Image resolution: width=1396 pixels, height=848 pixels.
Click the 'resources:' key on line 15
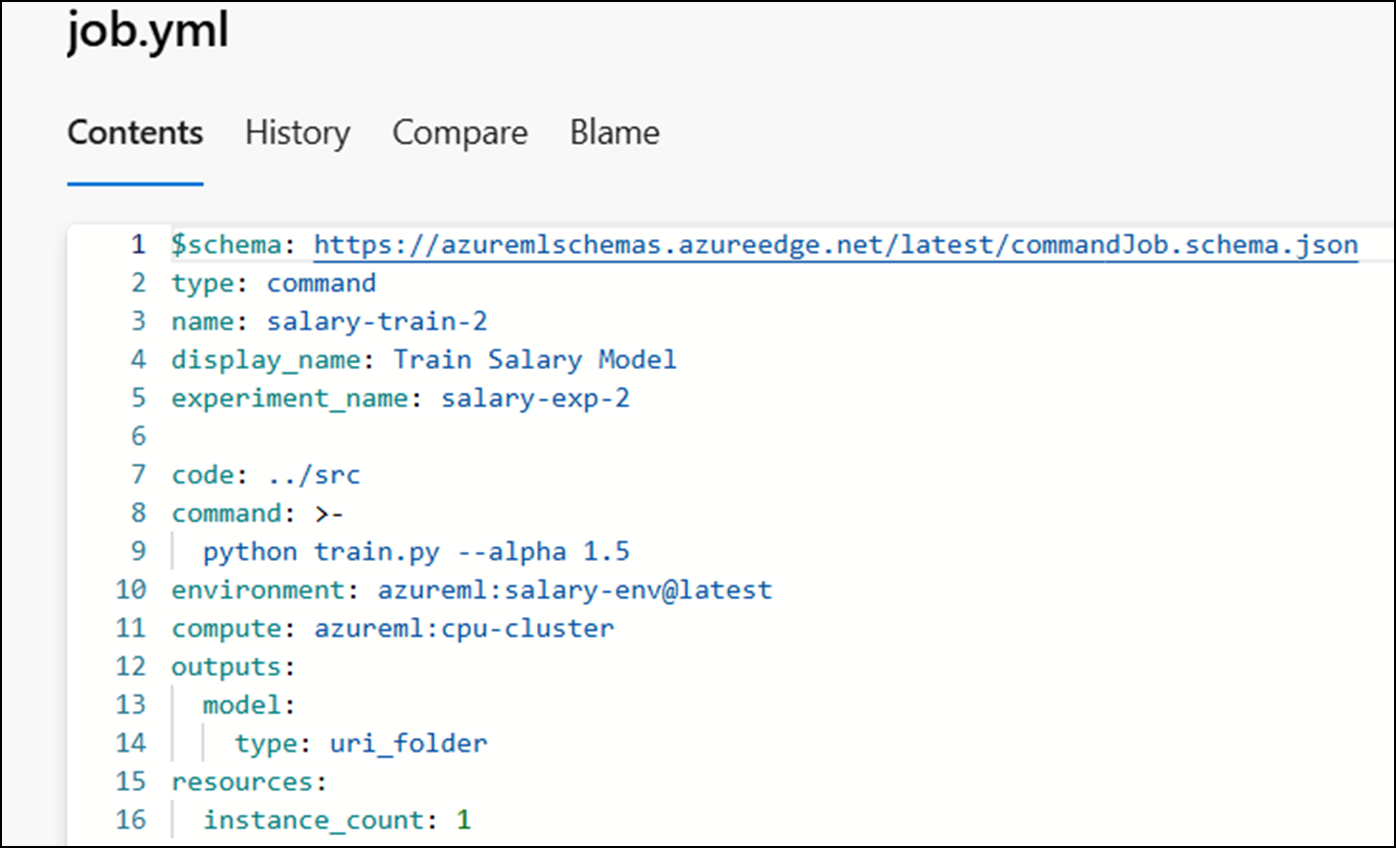click(x=250, y=781)
